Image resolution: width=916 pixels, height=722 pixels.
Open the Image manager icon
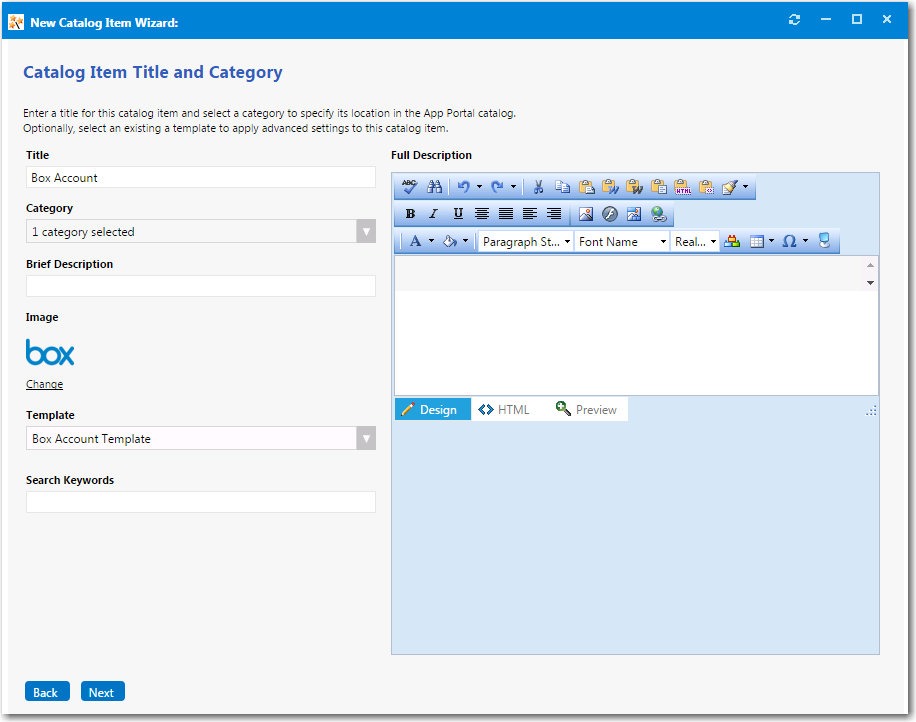click(x=586, y=214)
